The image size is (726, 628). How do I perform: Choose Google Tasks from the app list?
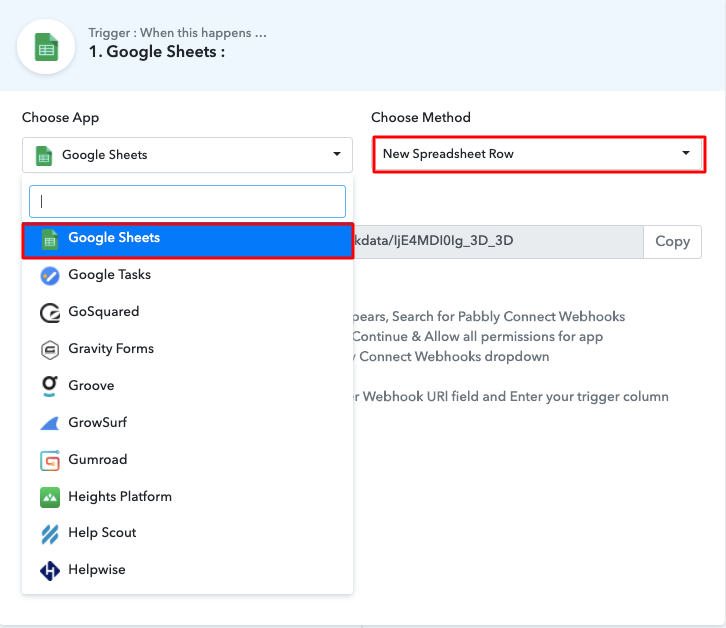tap(188, 275)
